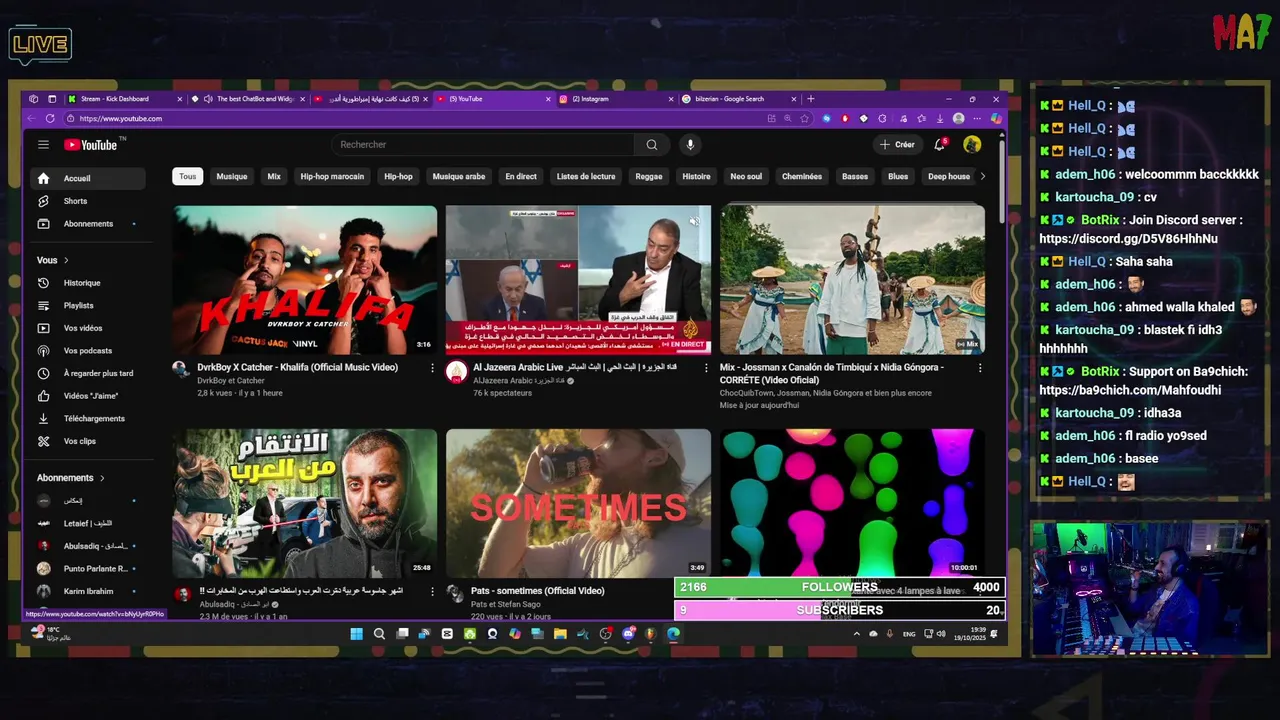Viewport: 1280px width, 720px height.
Task: Open the DvrkBoy et Catcher channel link
Action: tap(231, 381)
